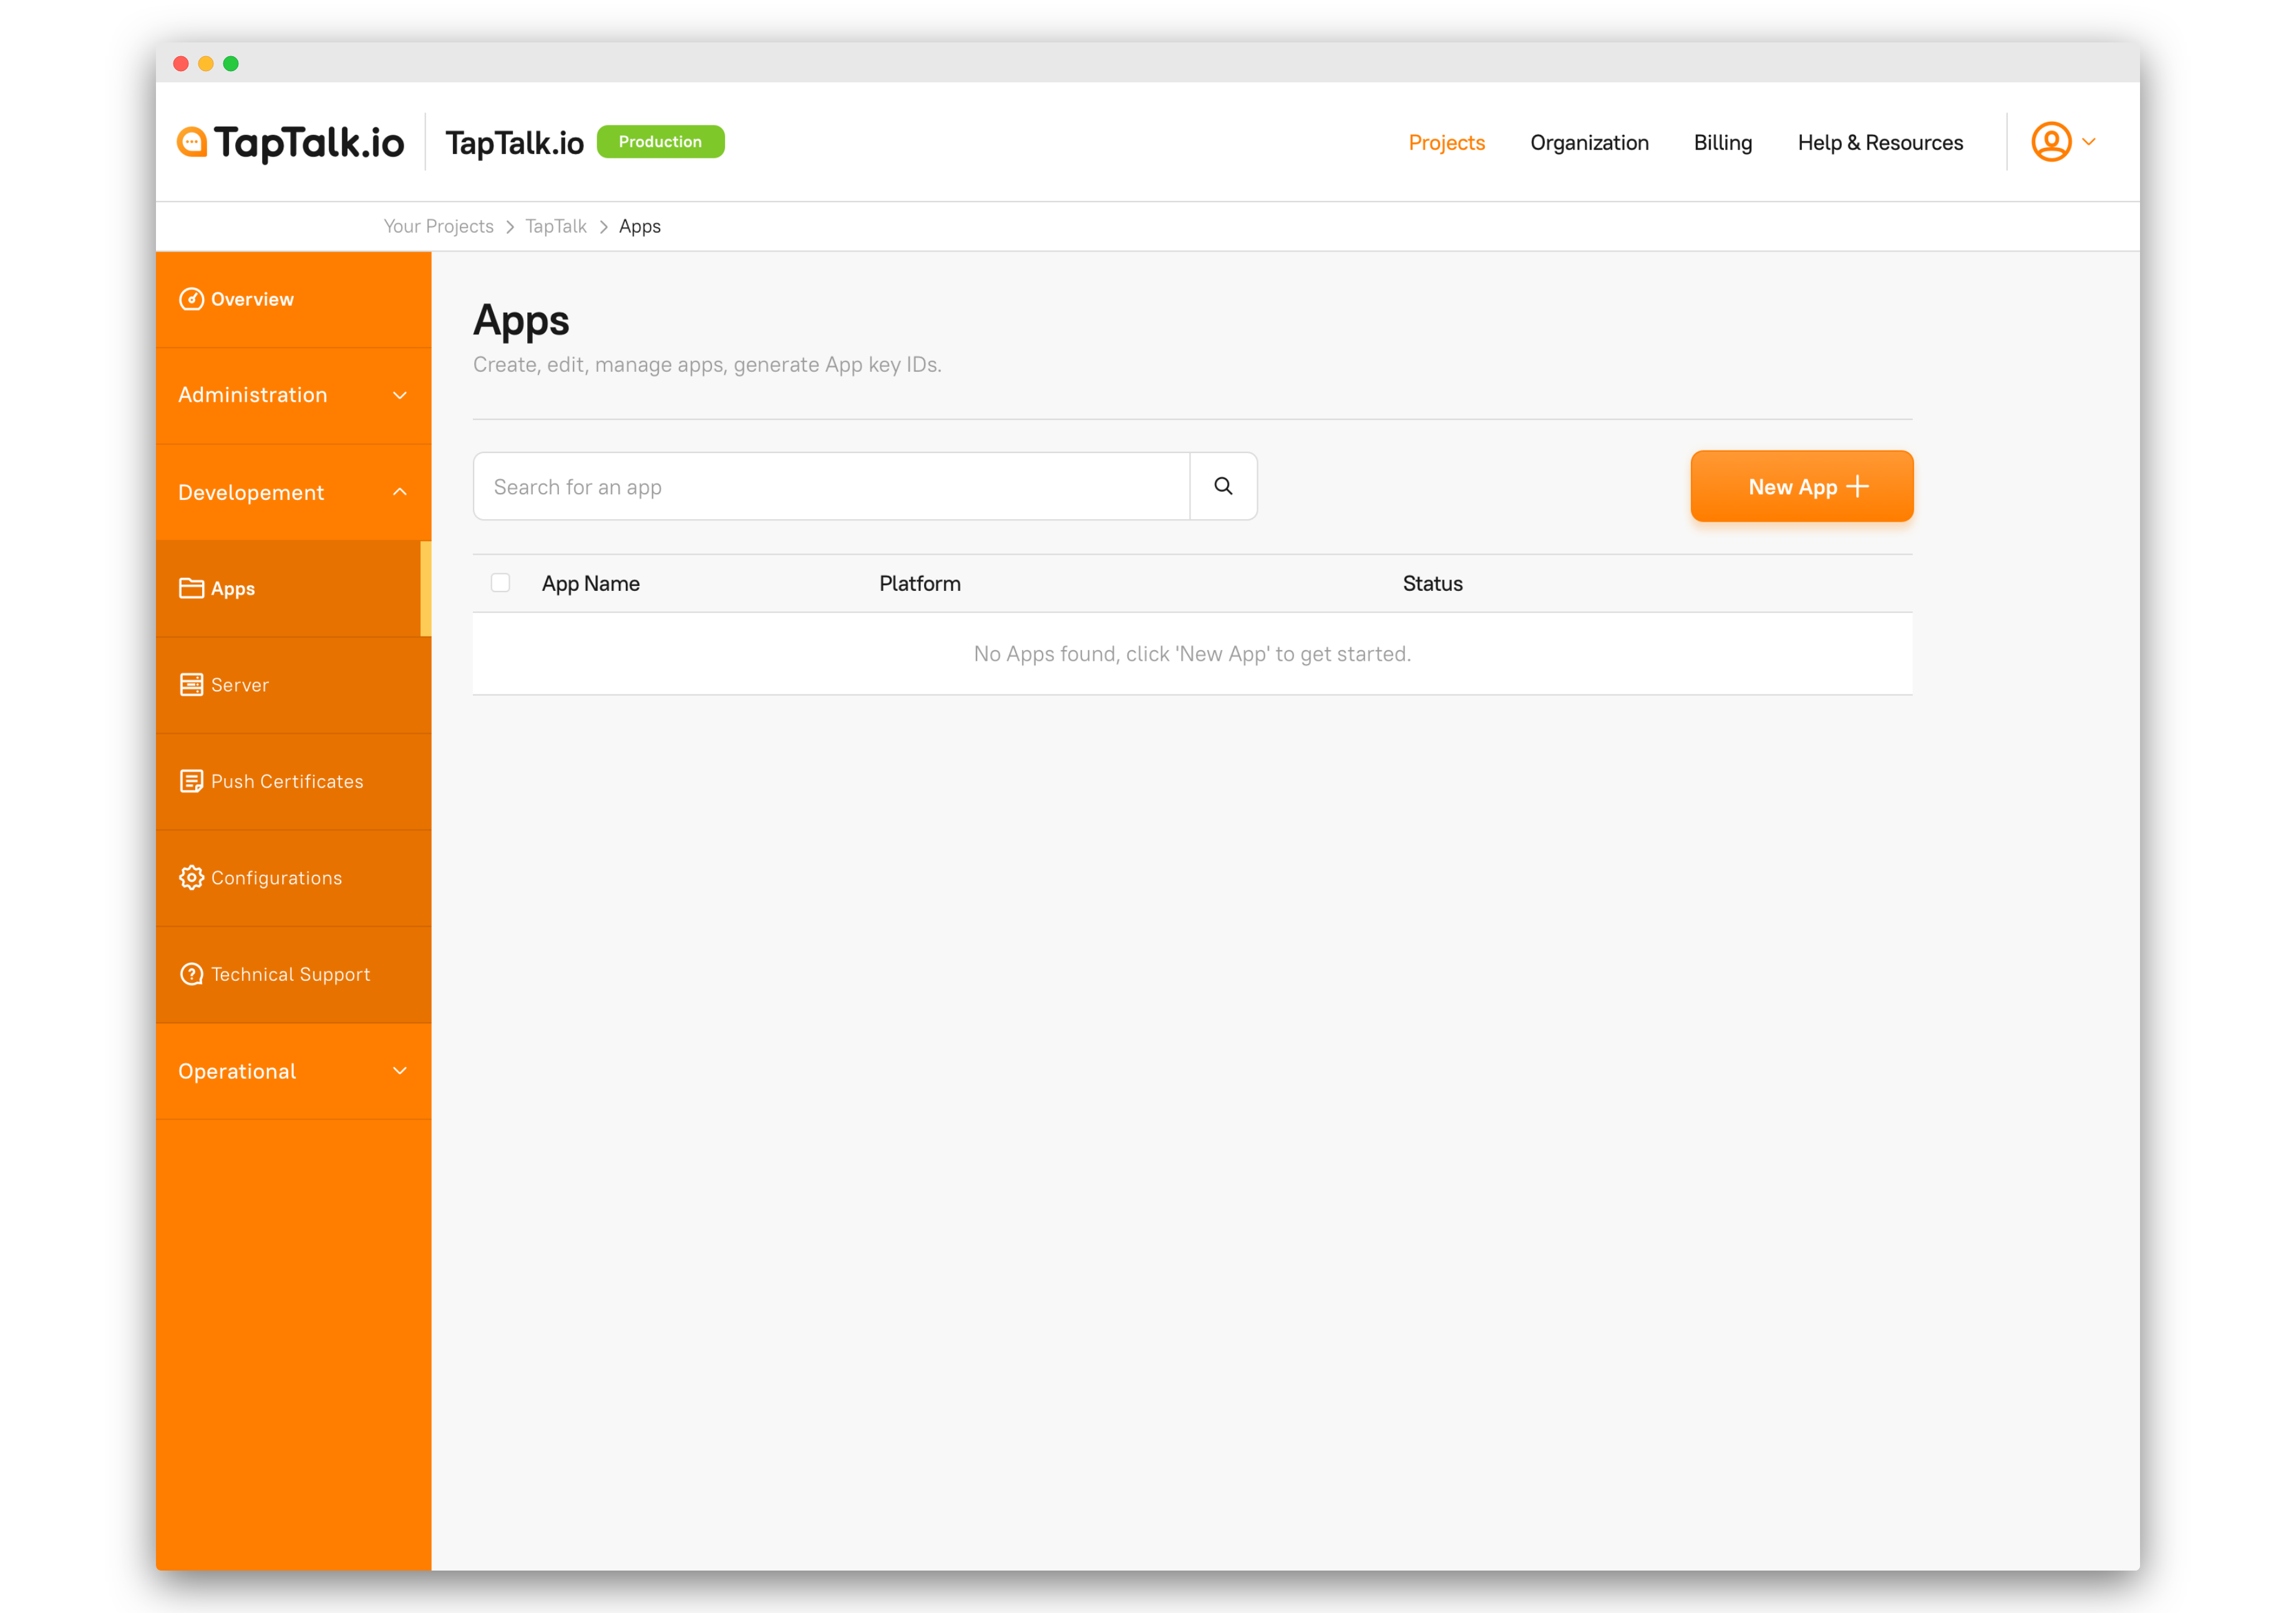The height and width of the screenshot is (1613, 2296).
Task: Click the Overview gauge icon
Action: pyautogui.click(x=191, y=299)
